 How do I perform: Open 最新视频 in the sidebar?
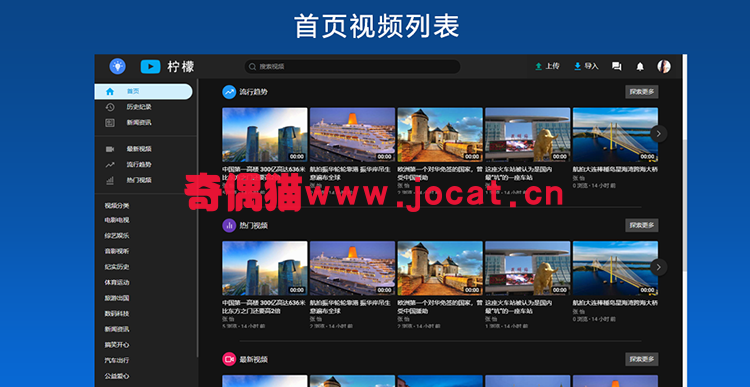139,149
